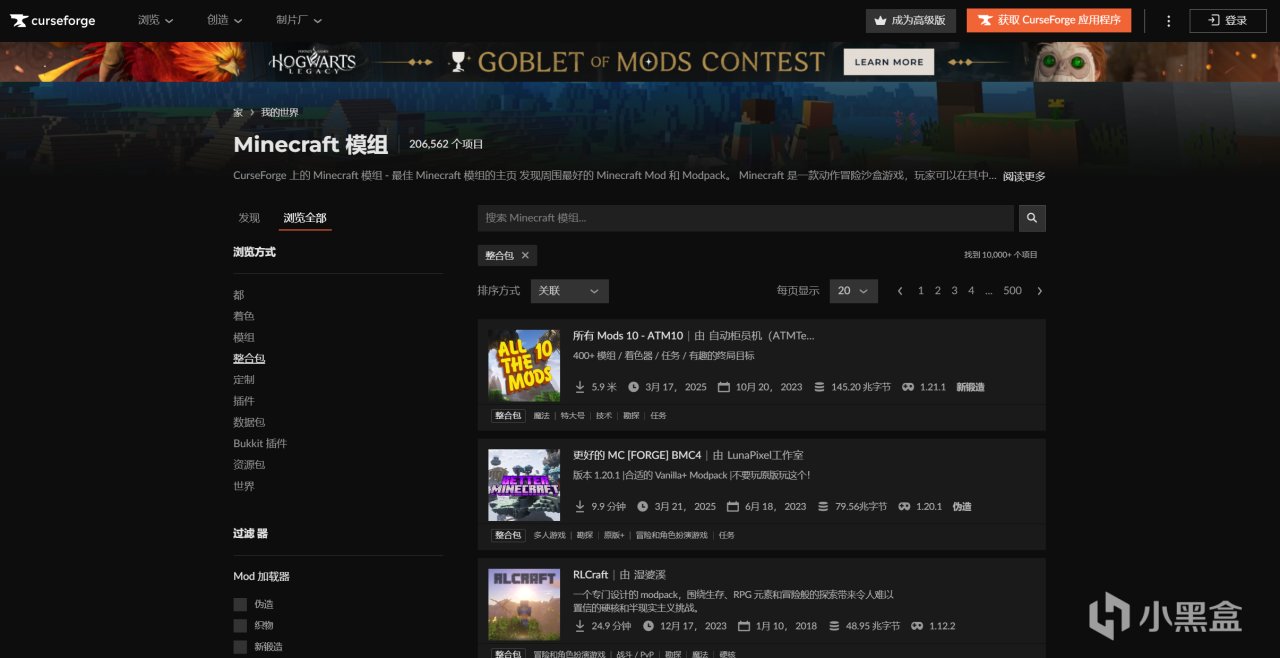Check the 新锻造 mod loader checkbox
This screenshot has height=658, width=1280.
coord(240,647)
